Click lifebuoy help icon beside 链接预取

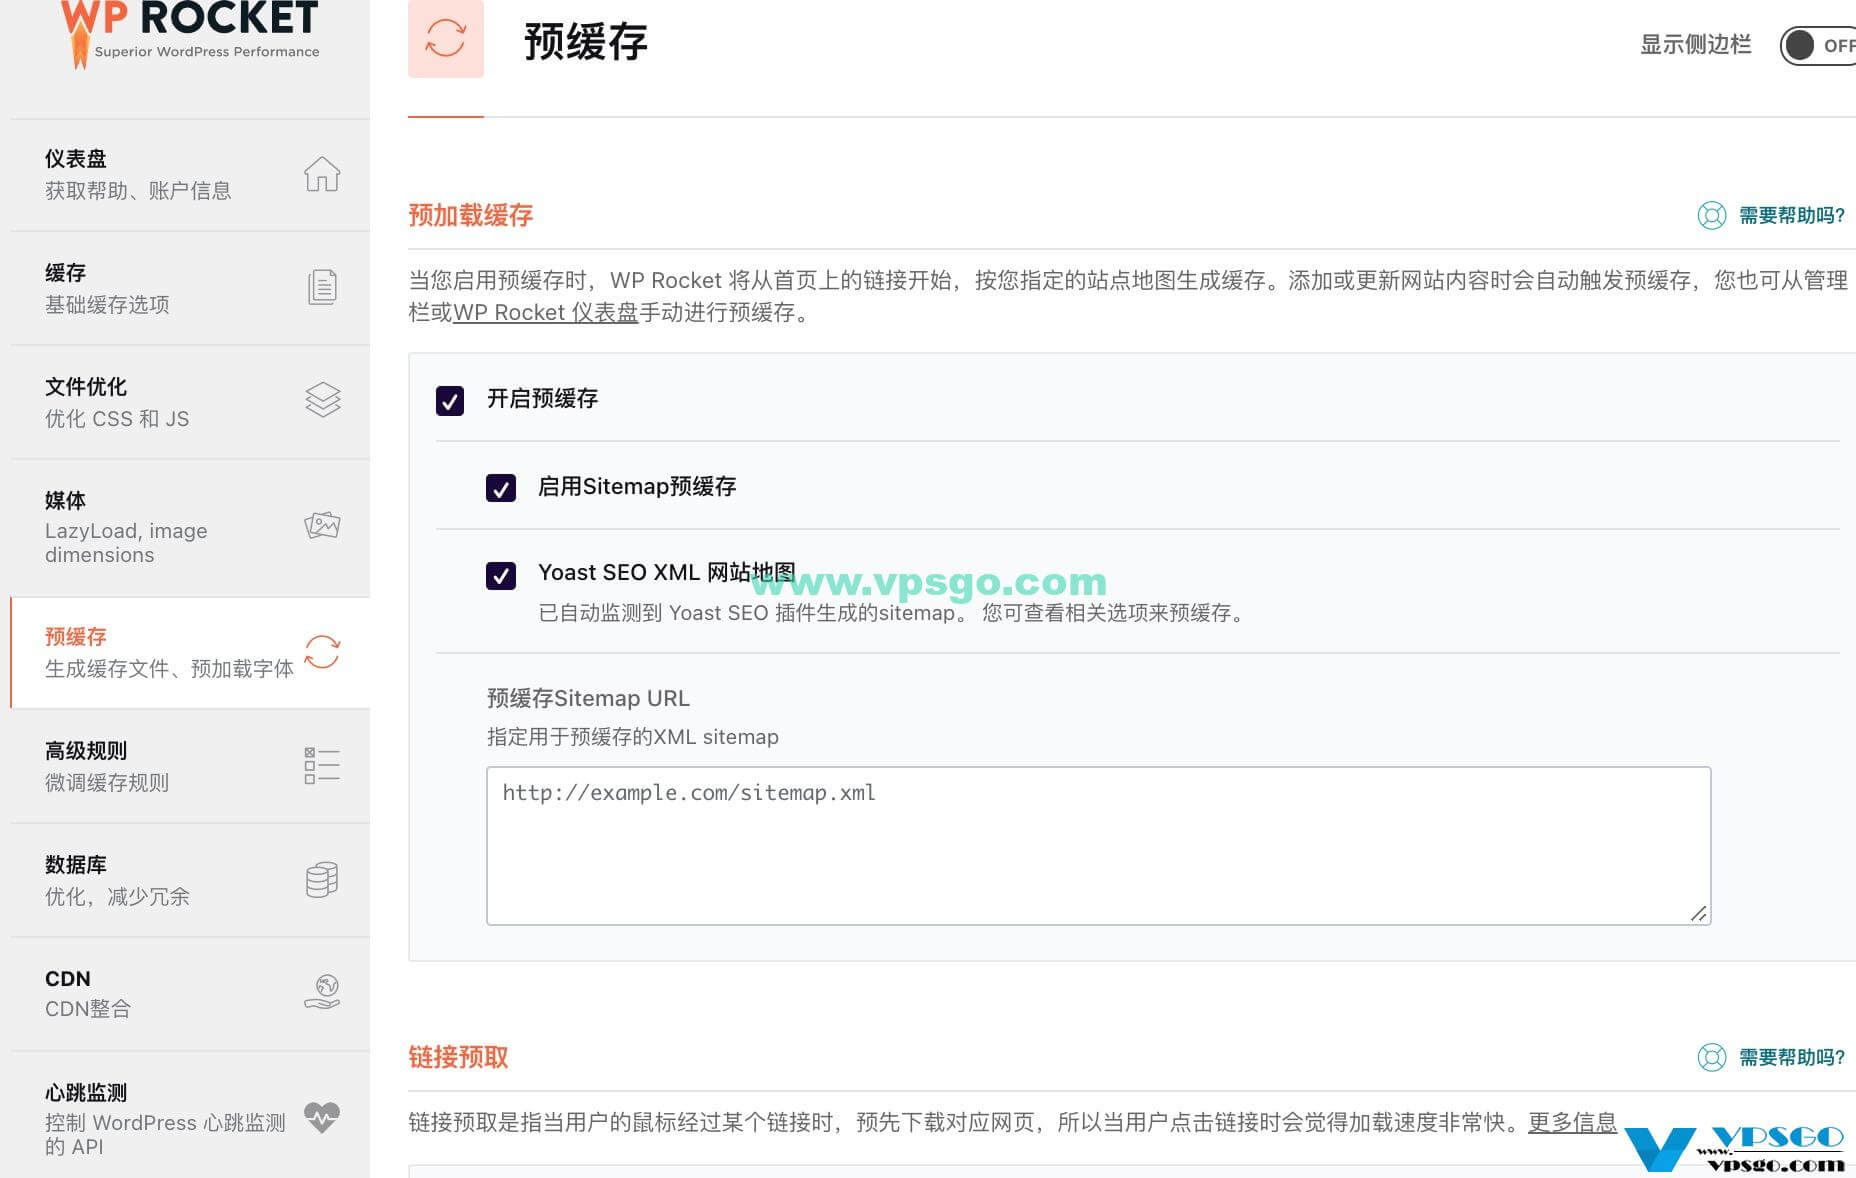pyautogui.click(x=1712, y=1058)
